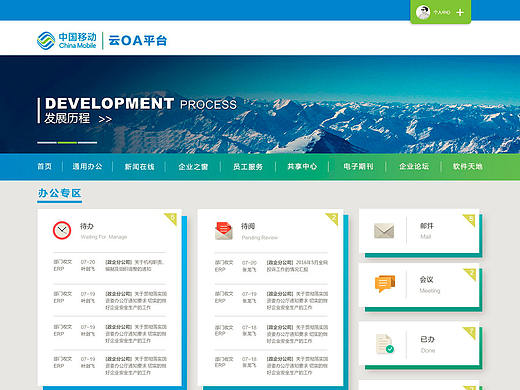Open the 首页 navigation item
The width and height of the screenshot is (520, 390).
[x=44, y=166]
